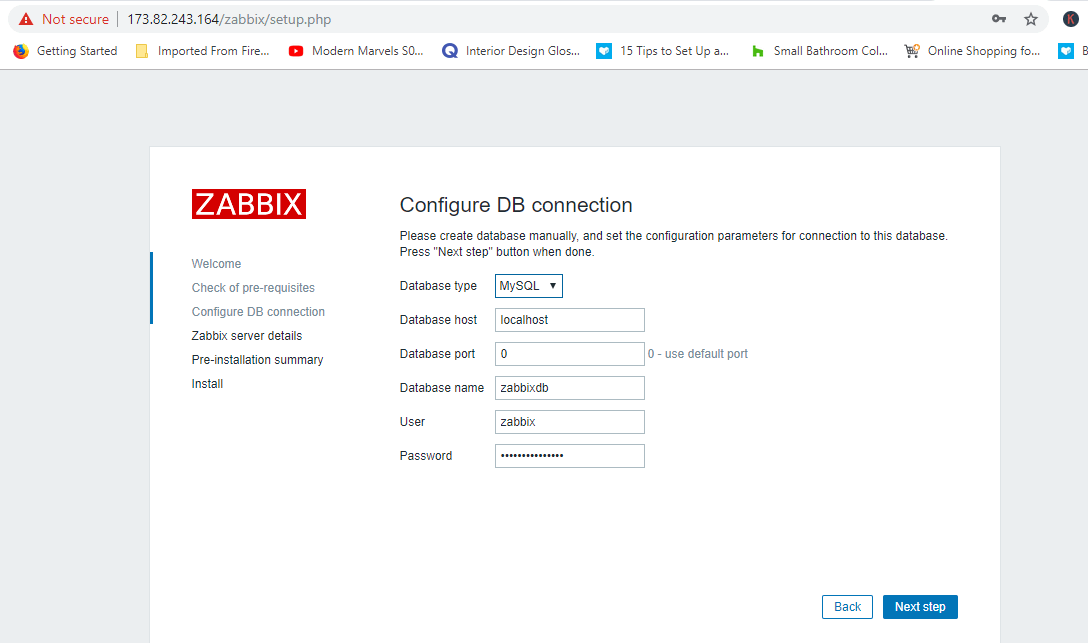
Task: Expand the Database type MySQL dropdown
Action: (529, 286)
